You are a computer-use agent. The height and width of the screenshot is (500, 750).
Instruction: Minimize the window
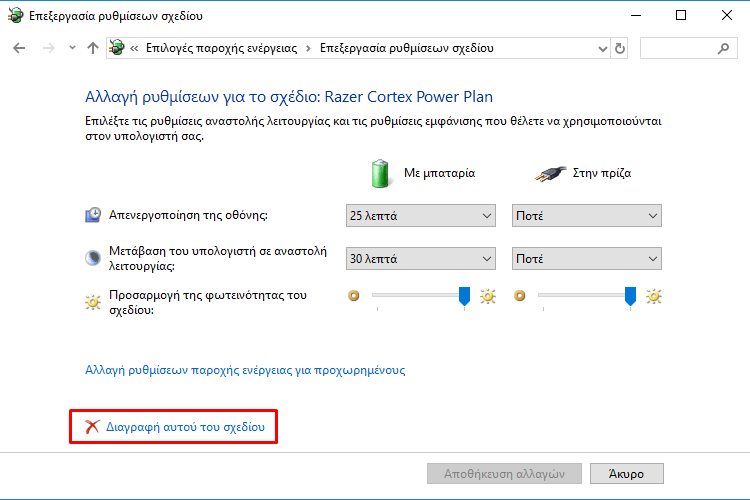click(636, 15)
